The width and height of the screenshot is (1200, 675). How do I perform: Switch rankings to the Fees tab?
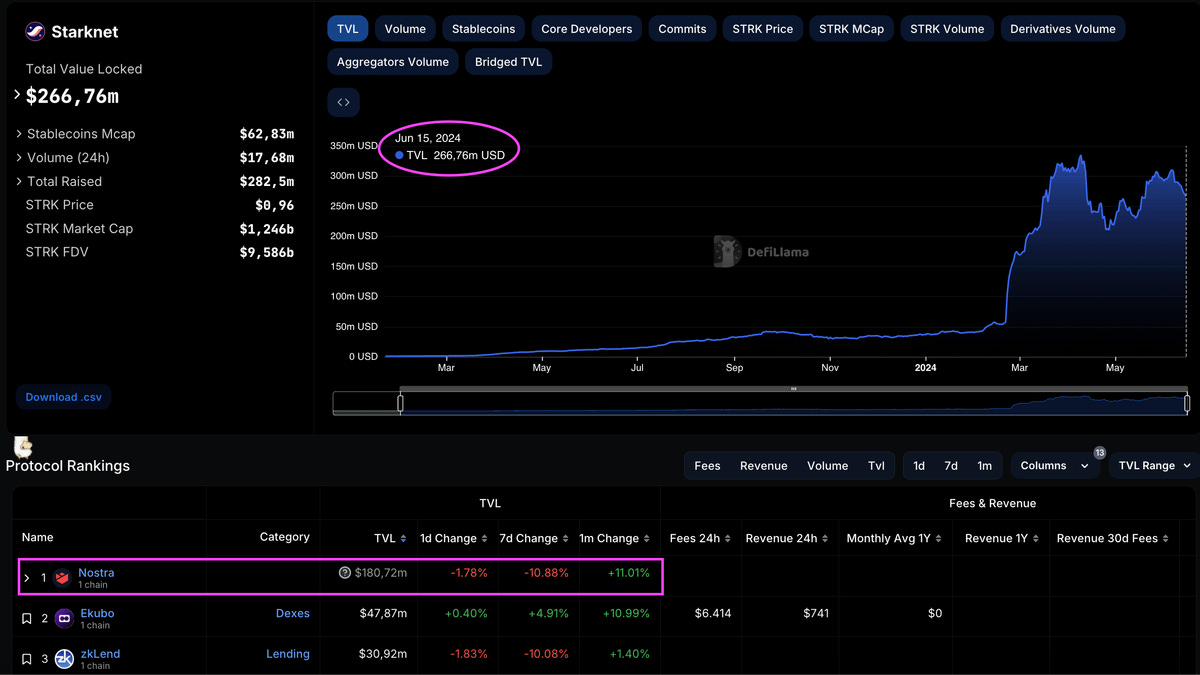point(707,466)
